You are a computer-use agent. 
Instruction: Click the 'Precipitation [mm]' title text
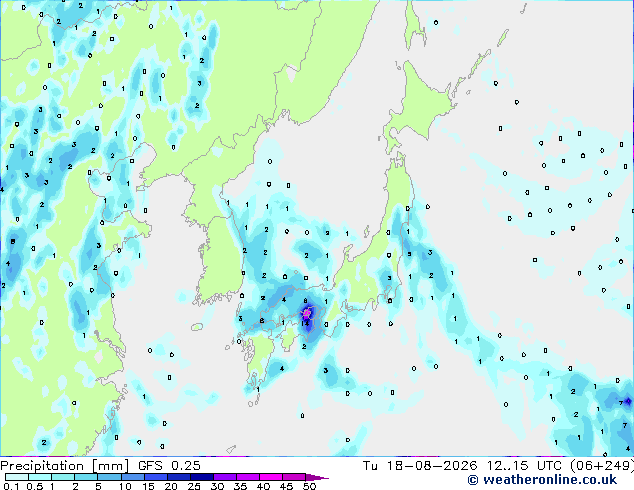[x=64, y=466]
